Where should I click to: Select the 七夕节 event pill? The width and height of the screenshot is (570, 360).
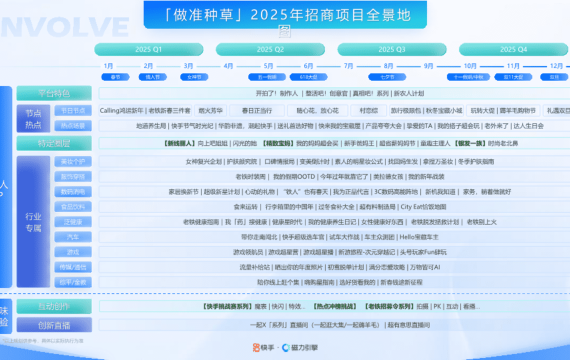pyautogui.click(x=387, y=77)
